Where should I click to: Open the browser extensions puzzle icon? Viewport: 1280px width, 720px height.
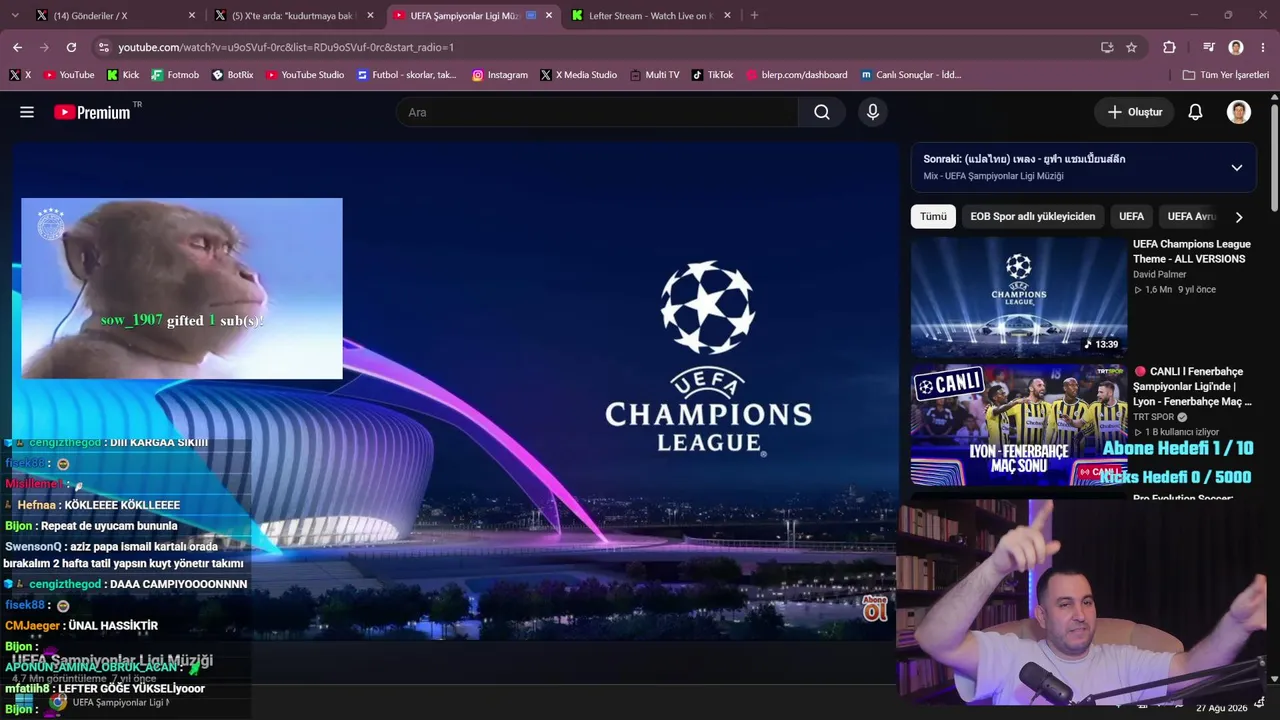1169,47
